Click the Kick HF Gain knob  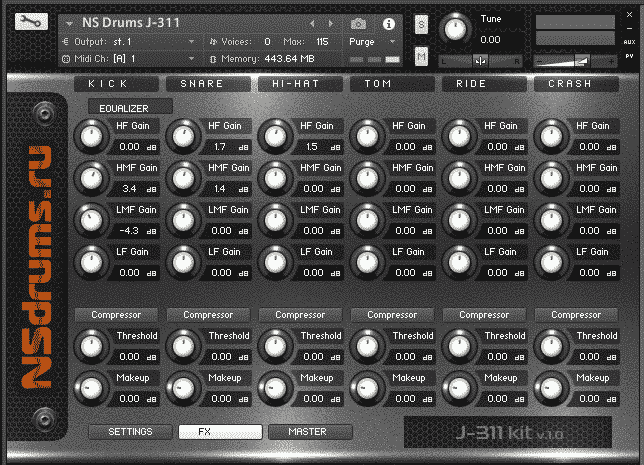pyautogui.click(x=91, y=136)
